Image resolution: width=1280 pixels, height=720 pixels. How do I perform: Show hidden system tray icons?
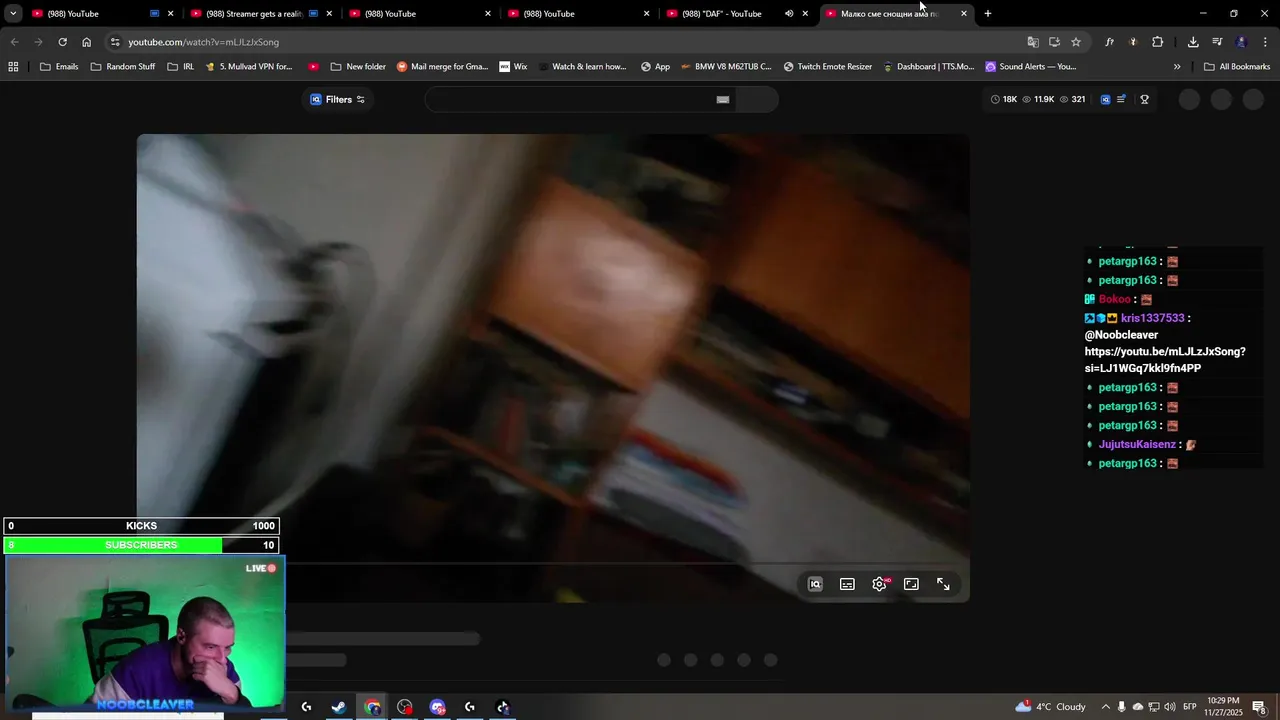pos(1105,707)
